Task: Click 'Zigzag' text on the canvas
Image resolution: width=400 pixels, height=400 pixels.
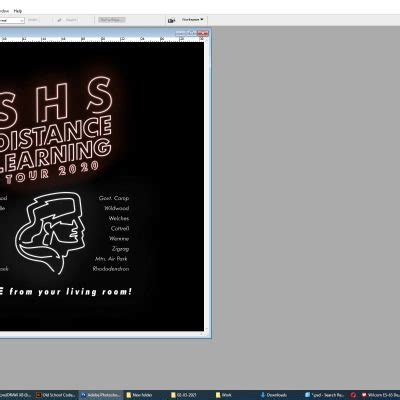Action: tap(120, 249)
